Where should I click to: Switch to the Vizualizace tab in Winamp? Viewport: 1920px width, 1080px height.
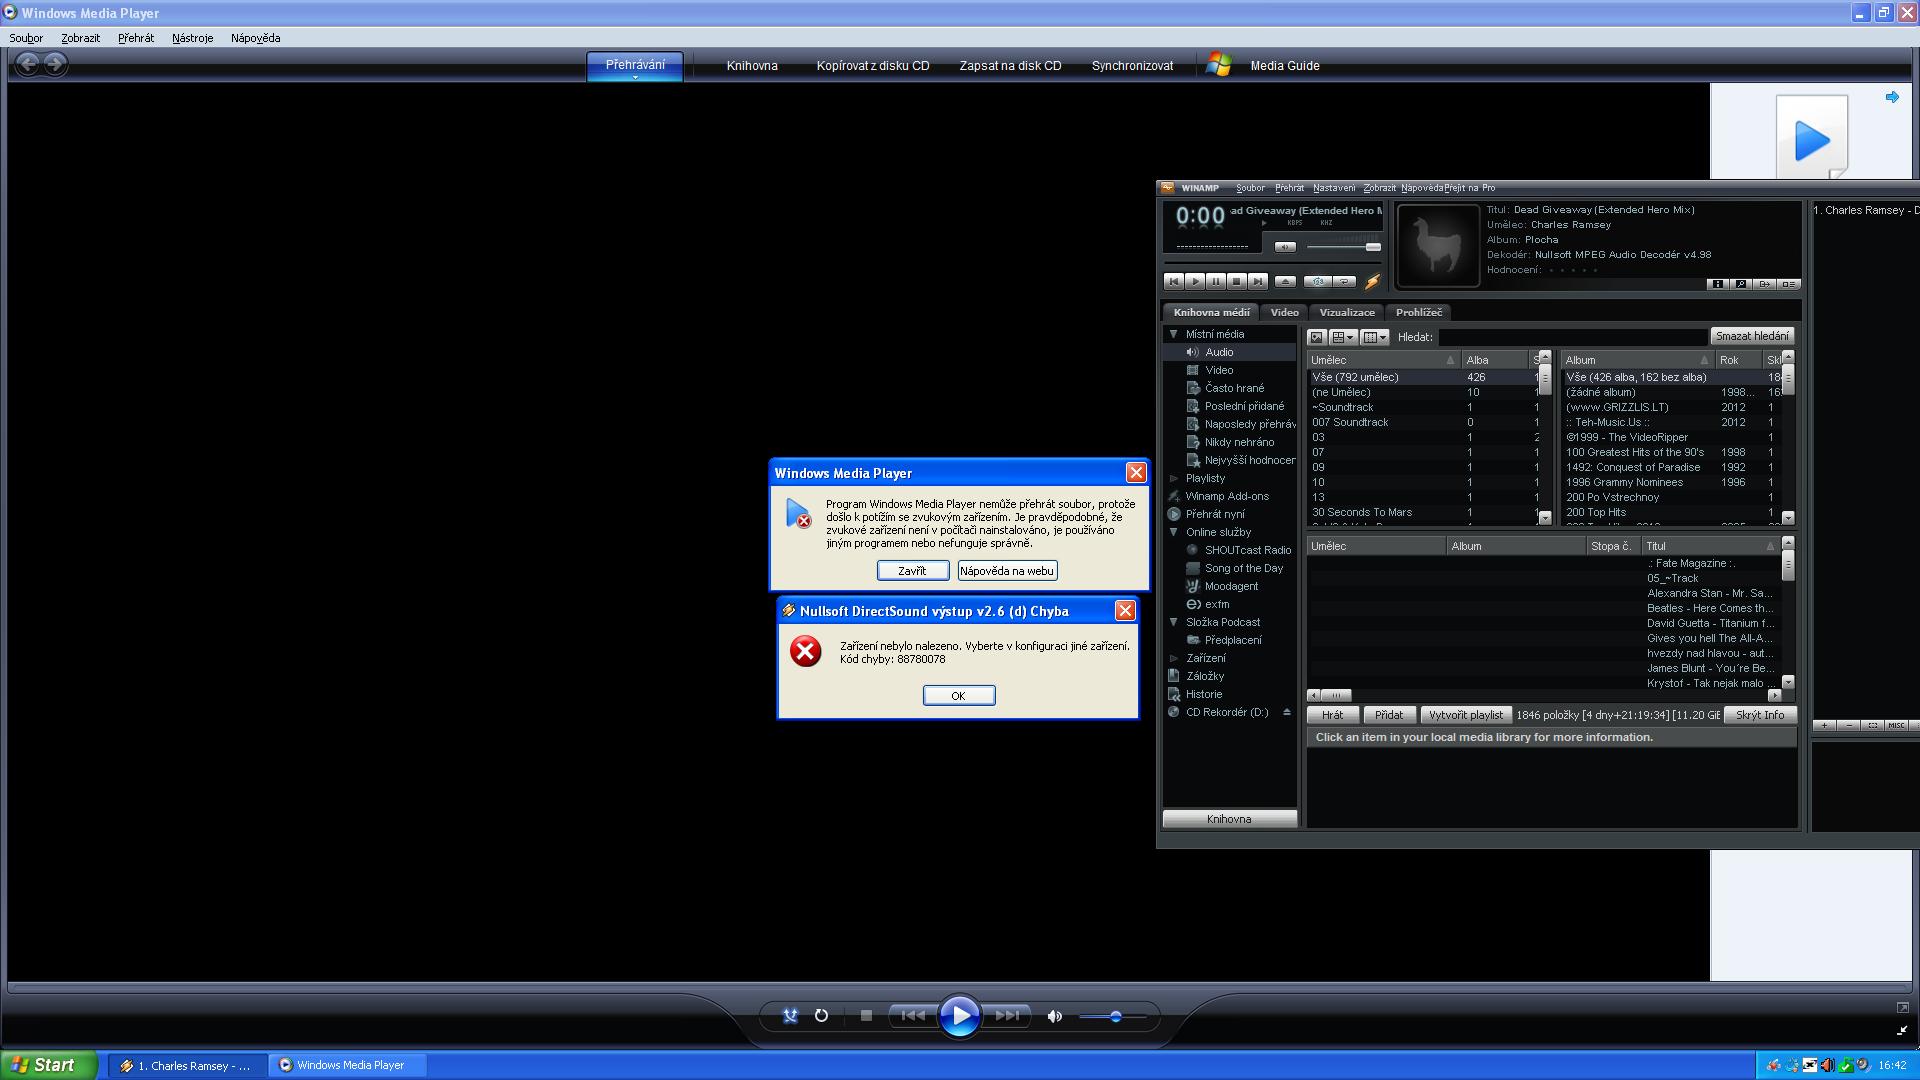click(1346, 312)
